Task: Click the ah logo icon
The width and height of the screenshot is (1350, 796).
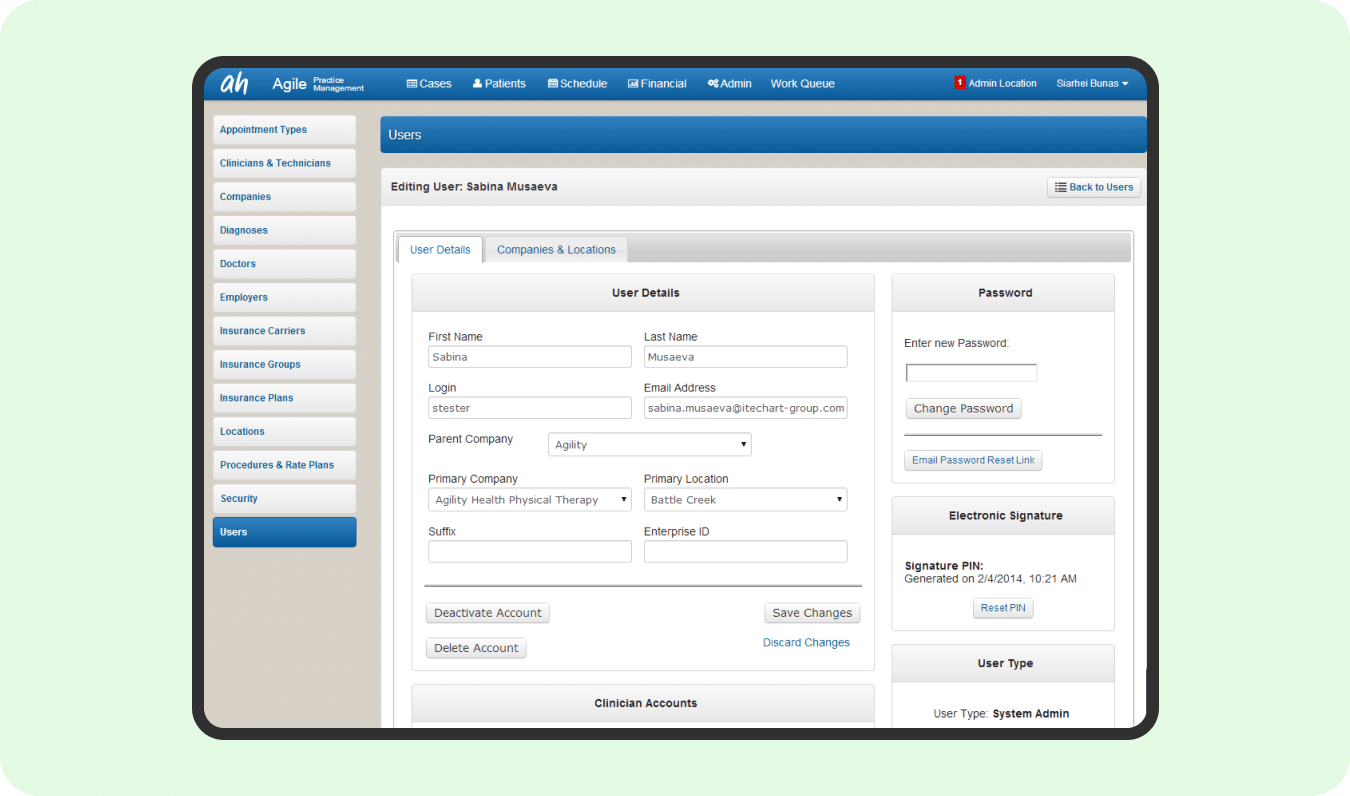Action: pyautogui.click(x=234, y=83)
